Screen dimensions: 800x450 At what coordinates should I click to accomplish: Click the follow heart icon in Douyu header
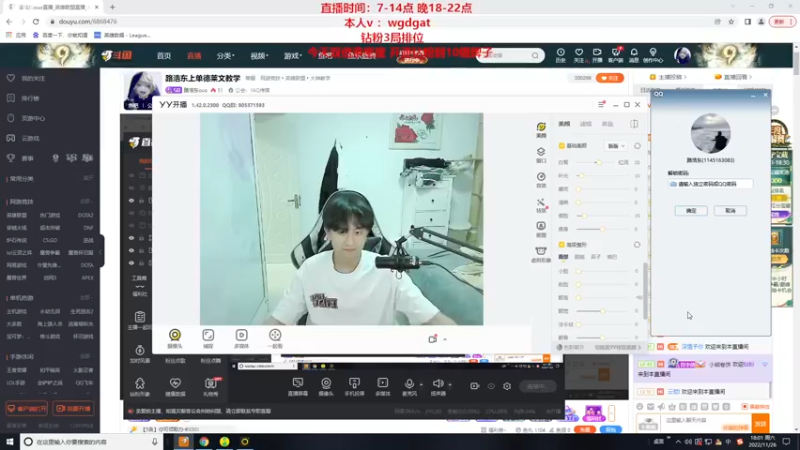579,53
